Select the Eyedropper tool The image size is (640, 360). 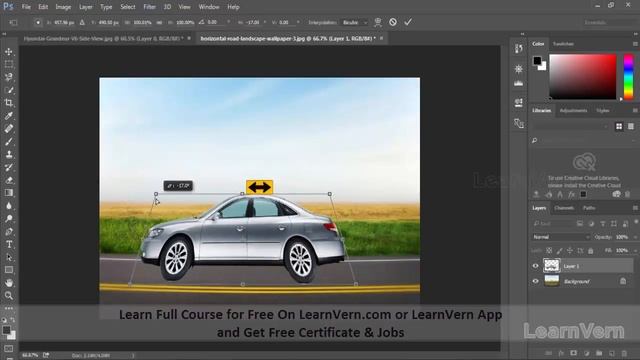point(9,116)
